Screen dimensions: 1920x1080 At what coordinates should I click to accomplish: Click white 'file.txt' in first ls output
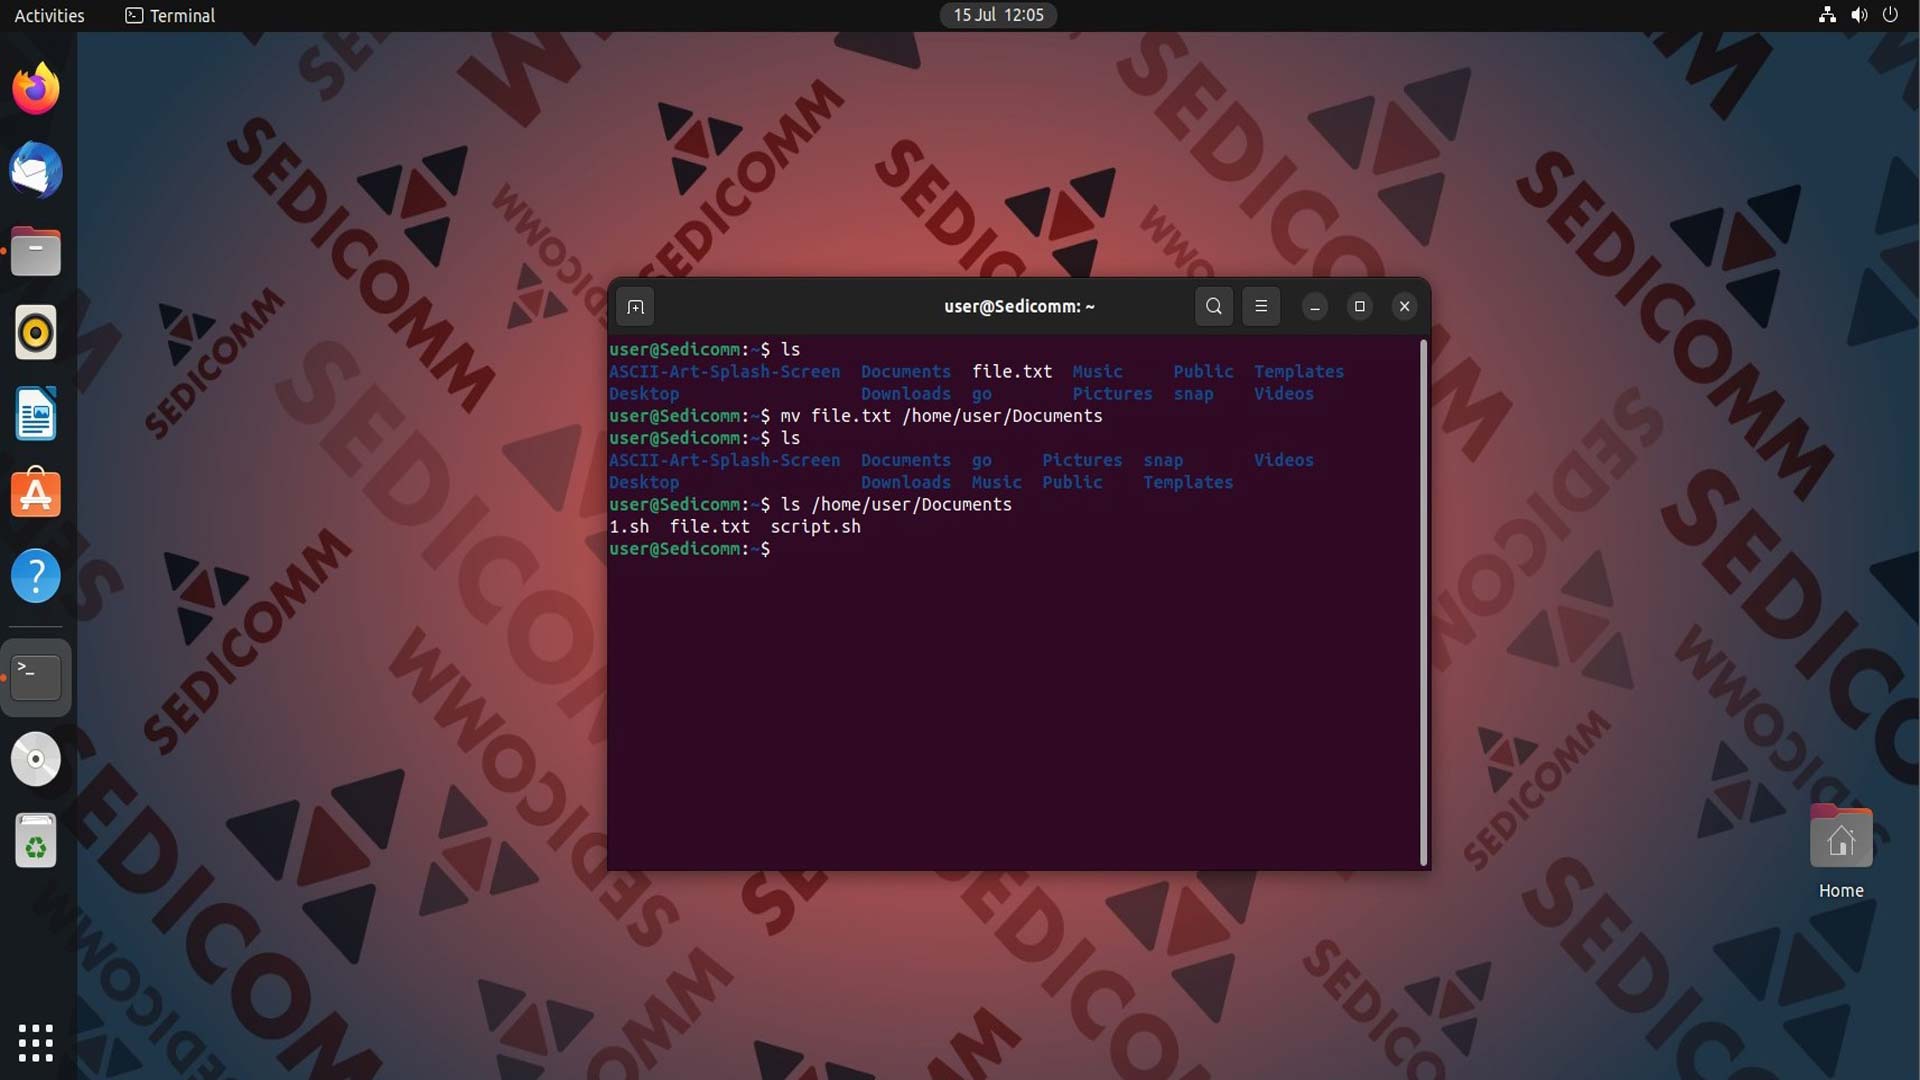(x=1012, y=372)
